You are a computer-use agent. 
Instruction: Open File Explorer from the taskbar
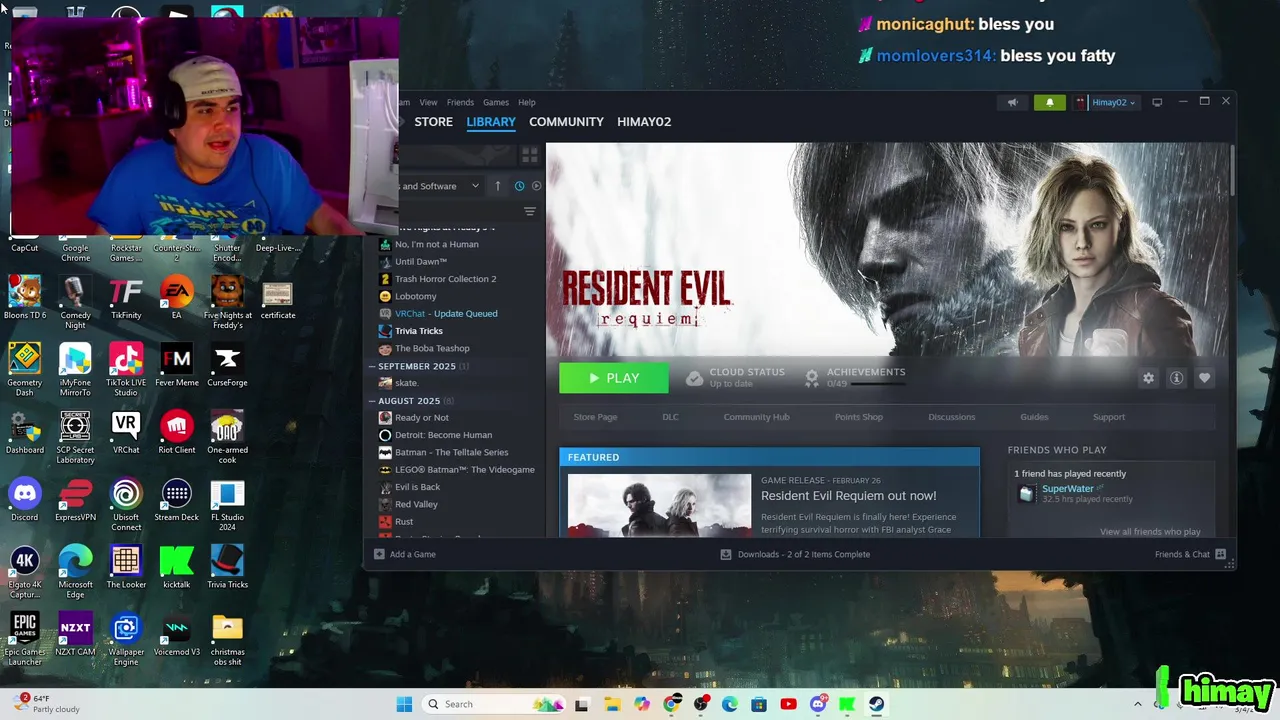pyautogui.click(x=612, y=704)
